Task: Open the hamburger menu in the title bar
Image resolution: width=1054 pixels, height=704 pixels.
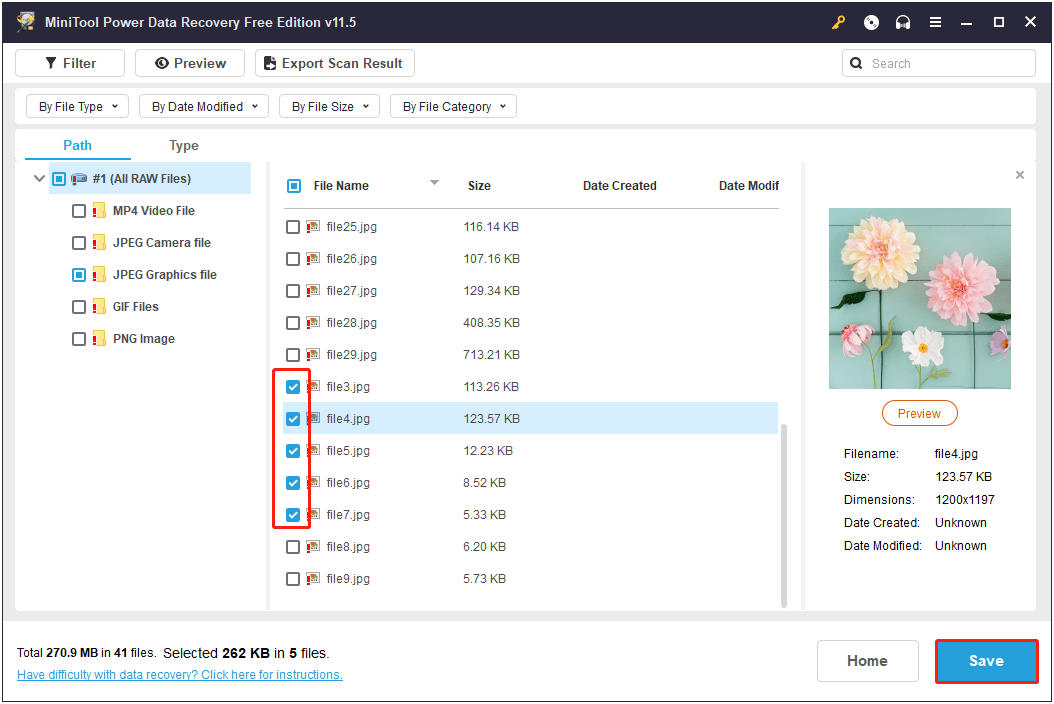Action: point(935,21)
